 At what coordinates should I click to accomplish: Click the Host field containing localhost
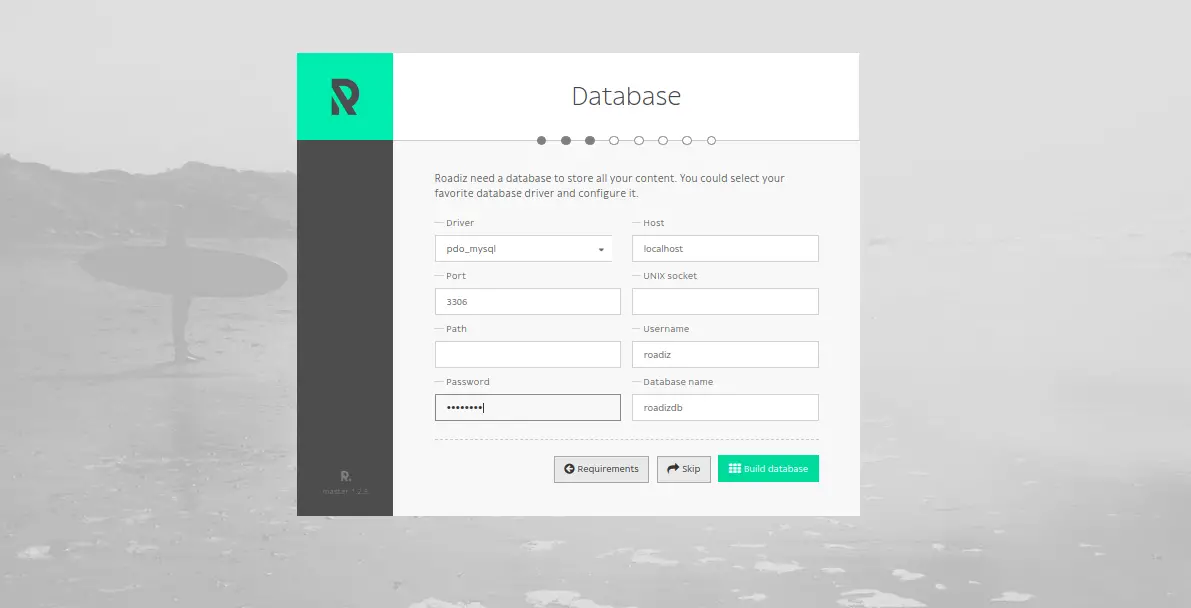point(725,249)
